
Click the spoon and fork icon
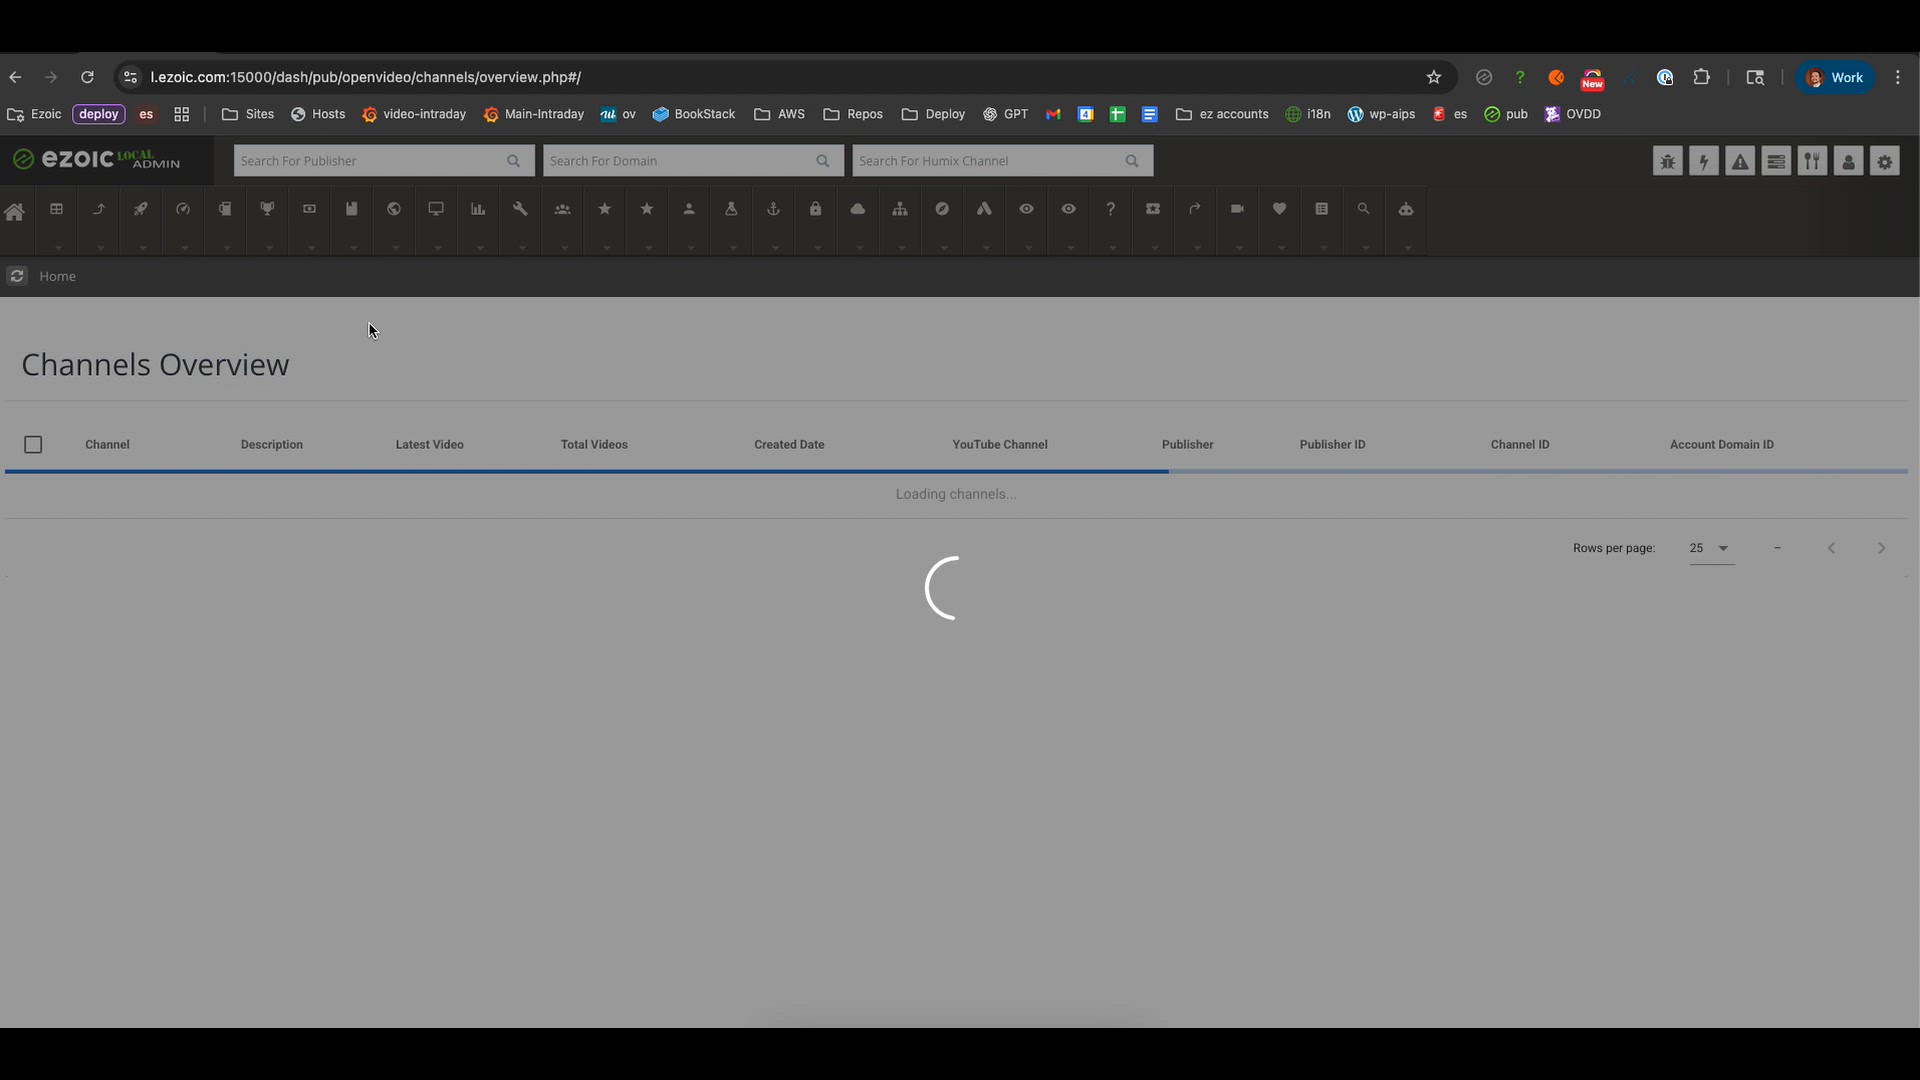pyautogui.click(x=1812, y=161)
